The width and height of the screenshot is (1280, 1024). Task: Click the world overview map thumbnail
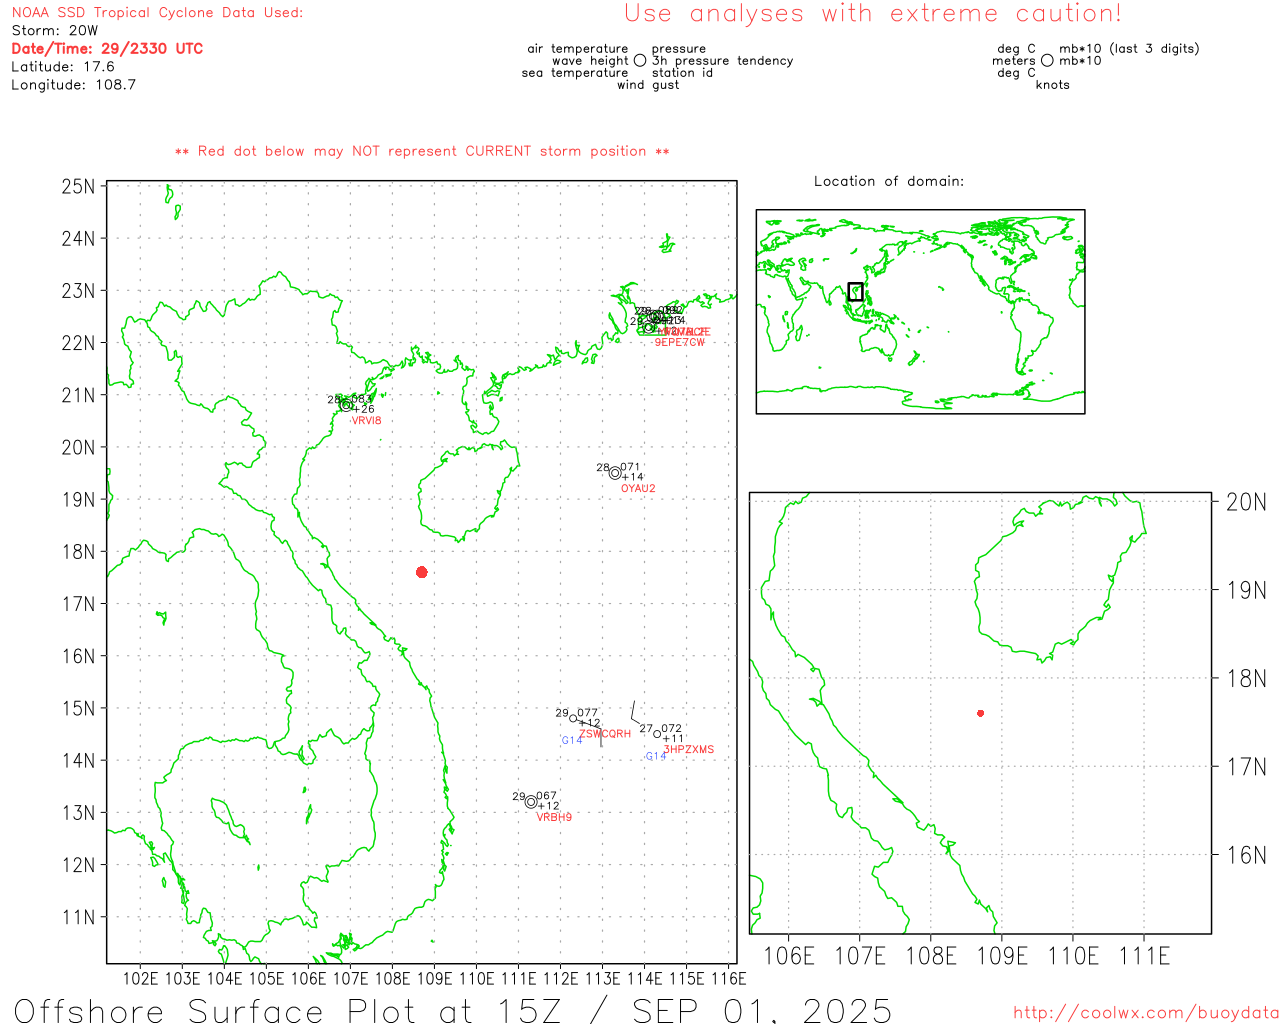click(920, 312)
